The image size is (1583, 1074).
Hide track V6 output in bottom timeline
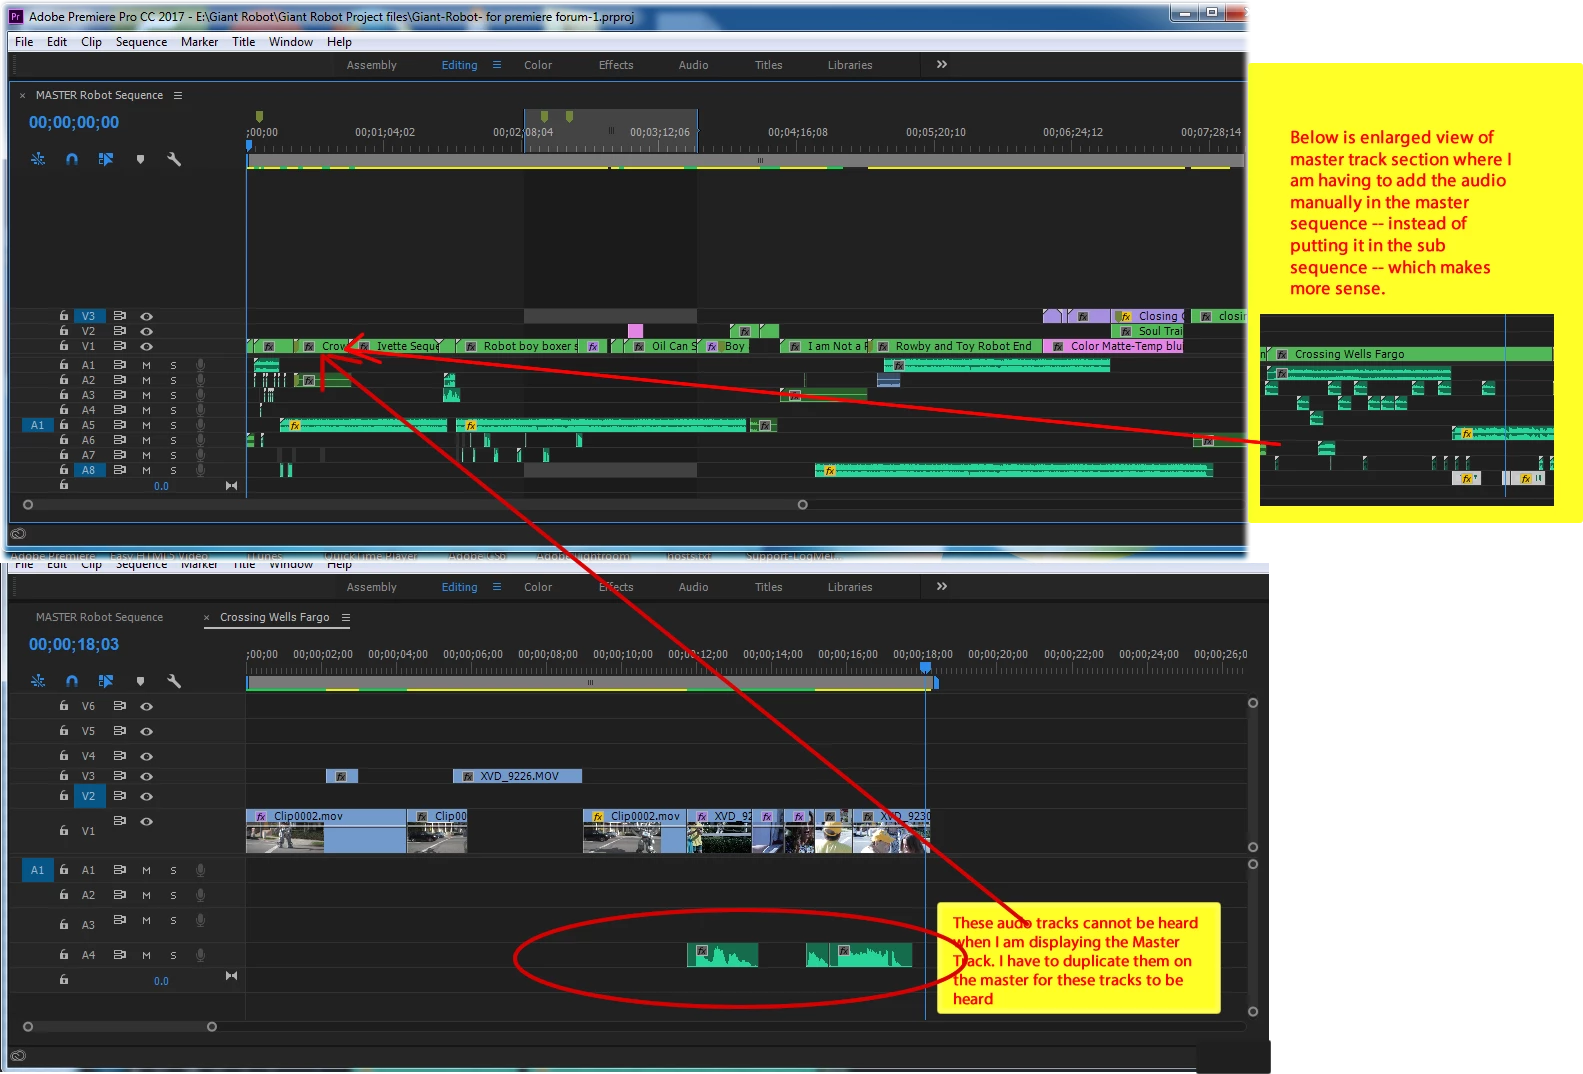(147, 706)
